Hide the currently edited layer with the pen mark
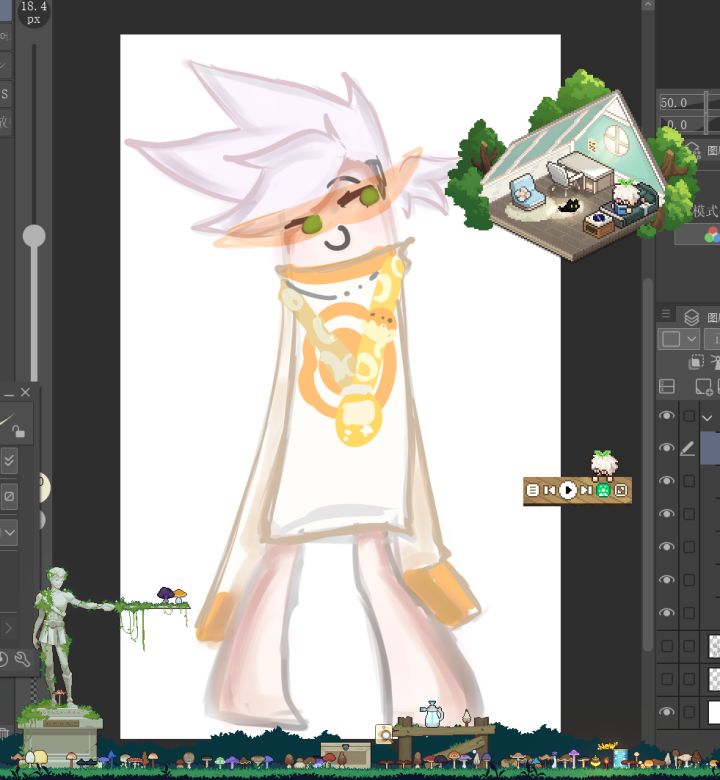The width and height of the screenshot is (720, 780). coord(667,448)
